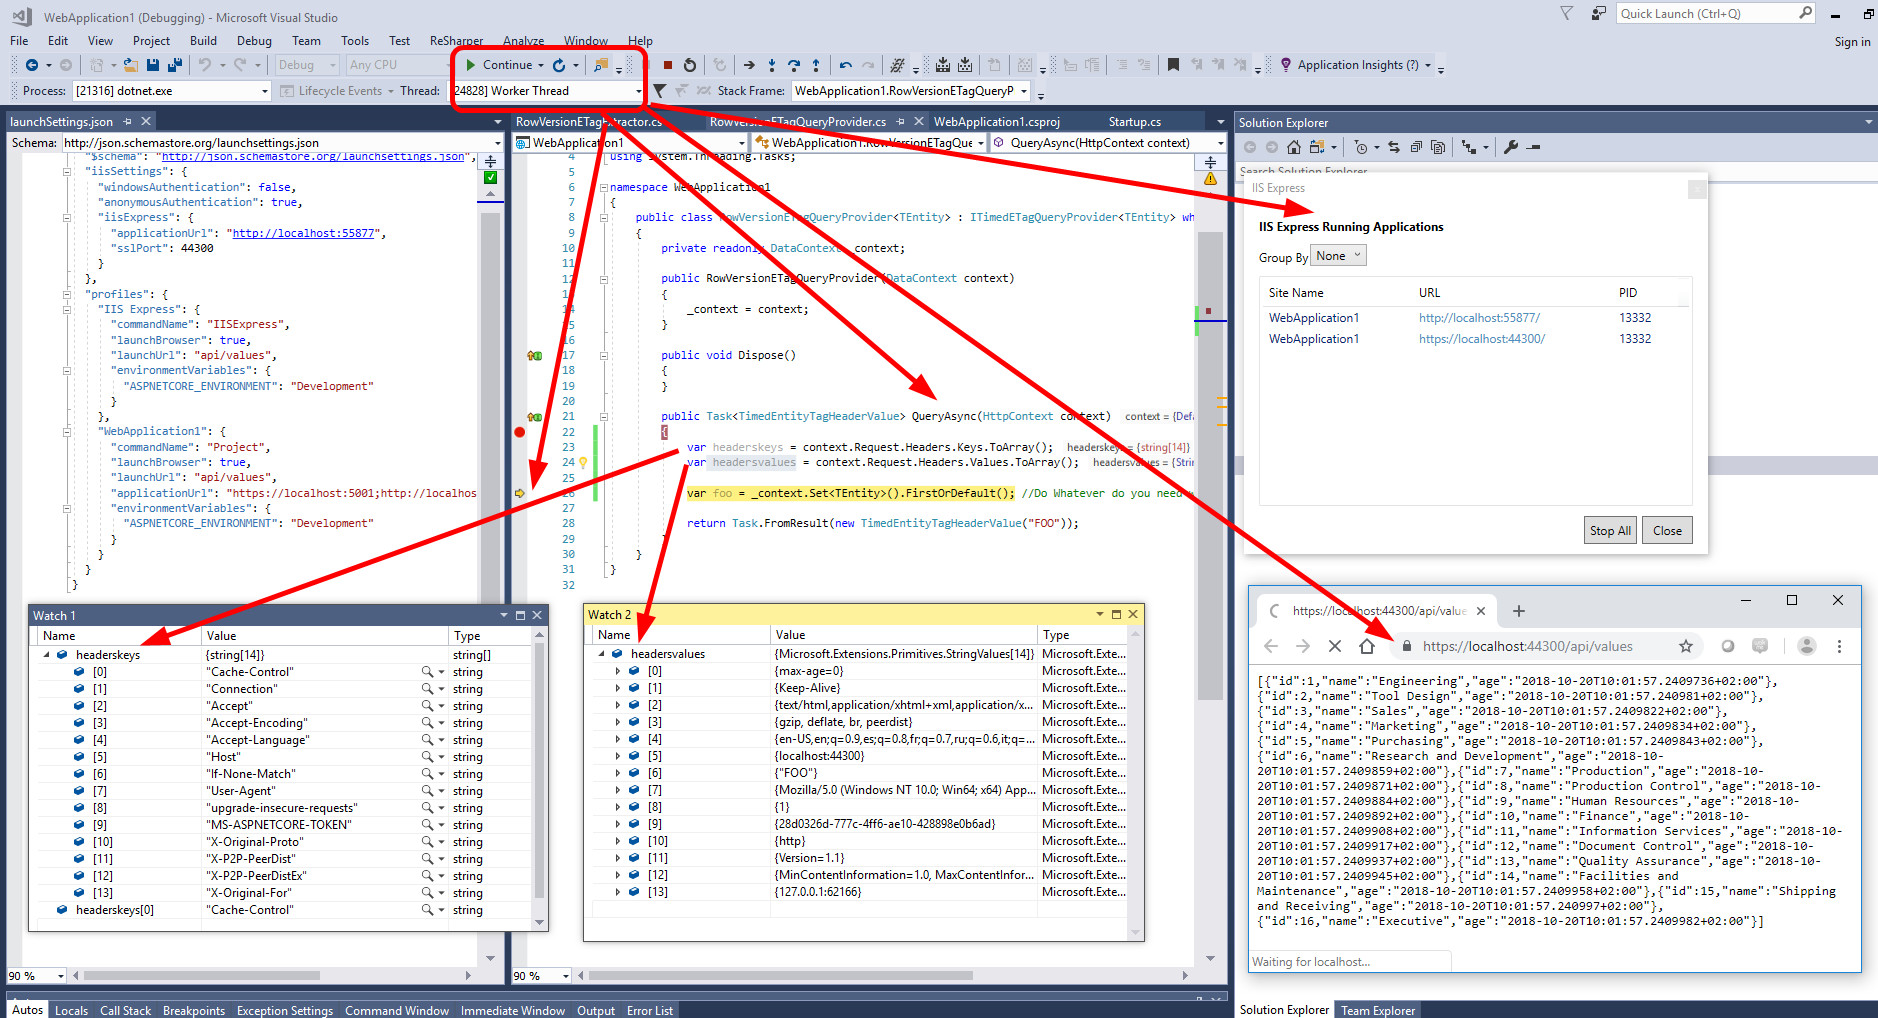This screenshot has height=1018, width=1878.
Task: Toggle the breakpoint dot in the margin
Action: pos(519,432)
